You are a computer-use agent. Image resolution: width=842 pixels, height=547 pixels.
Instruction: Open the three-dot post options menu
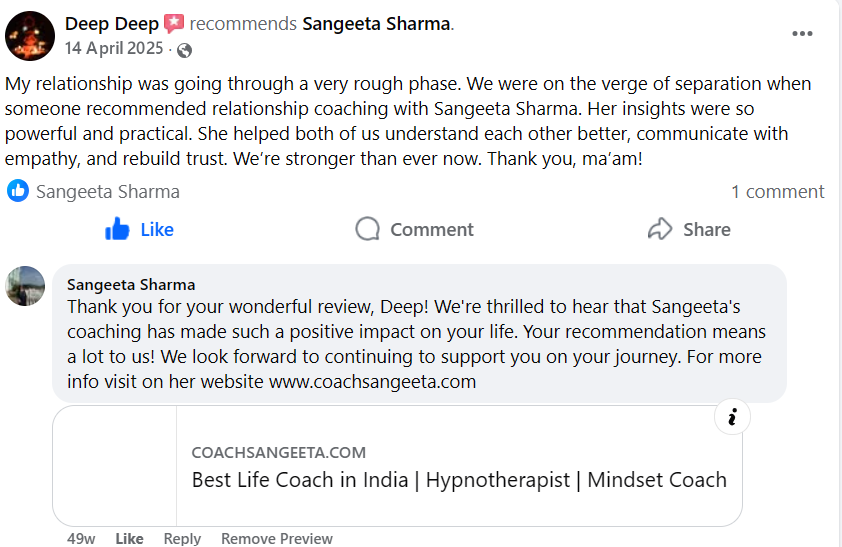point(802,34)
